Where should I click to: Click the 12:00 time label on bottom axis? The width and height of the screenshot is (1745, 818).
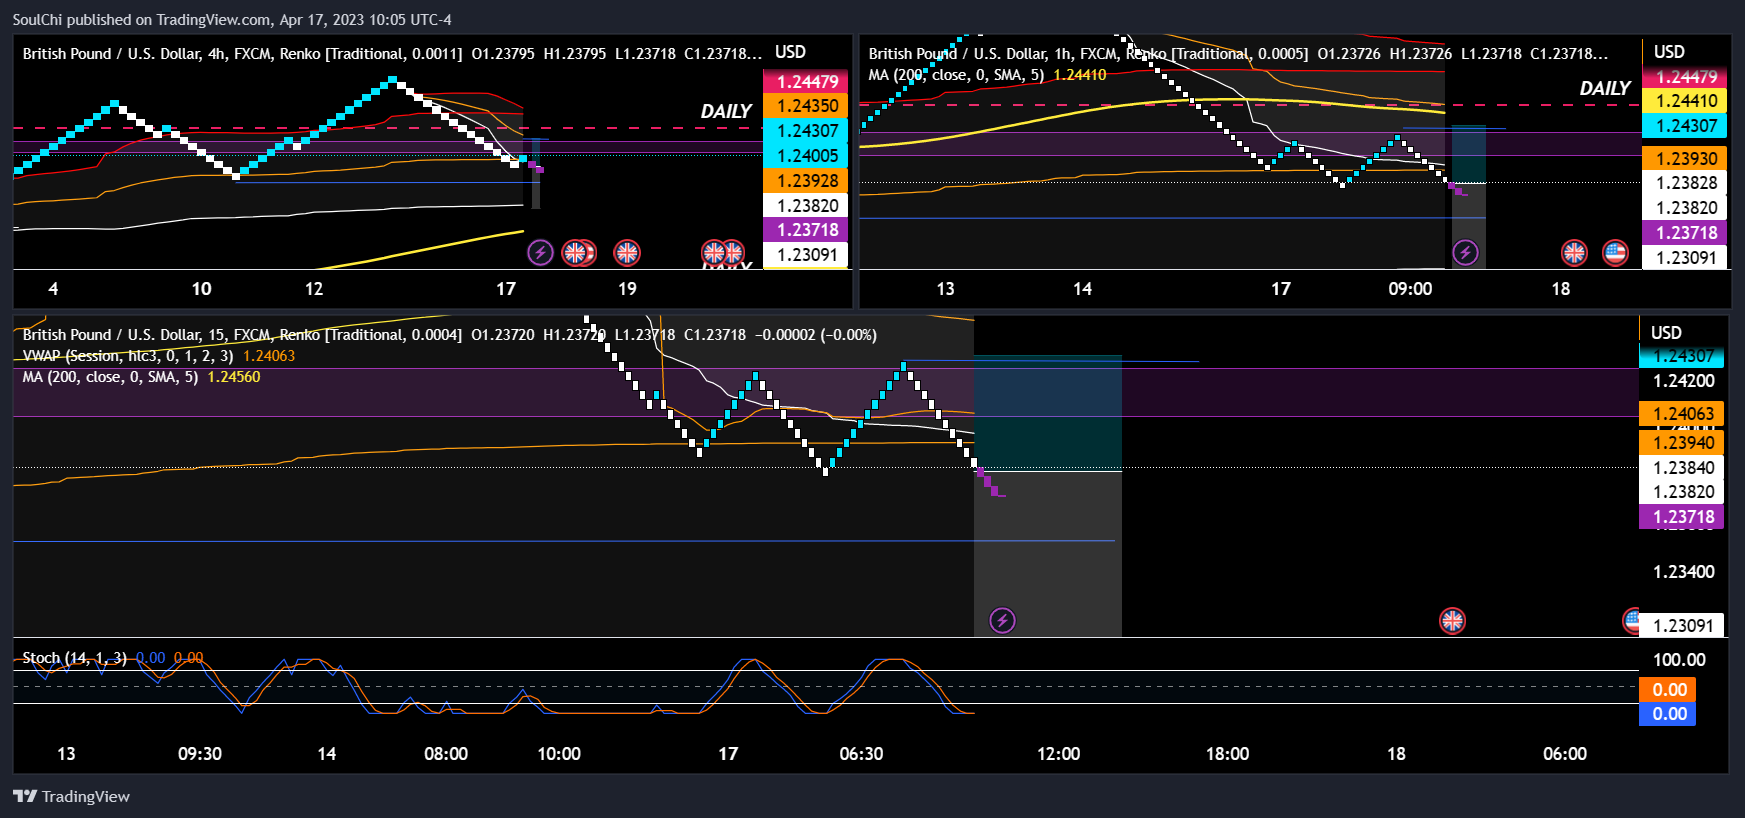[1058, 754]
